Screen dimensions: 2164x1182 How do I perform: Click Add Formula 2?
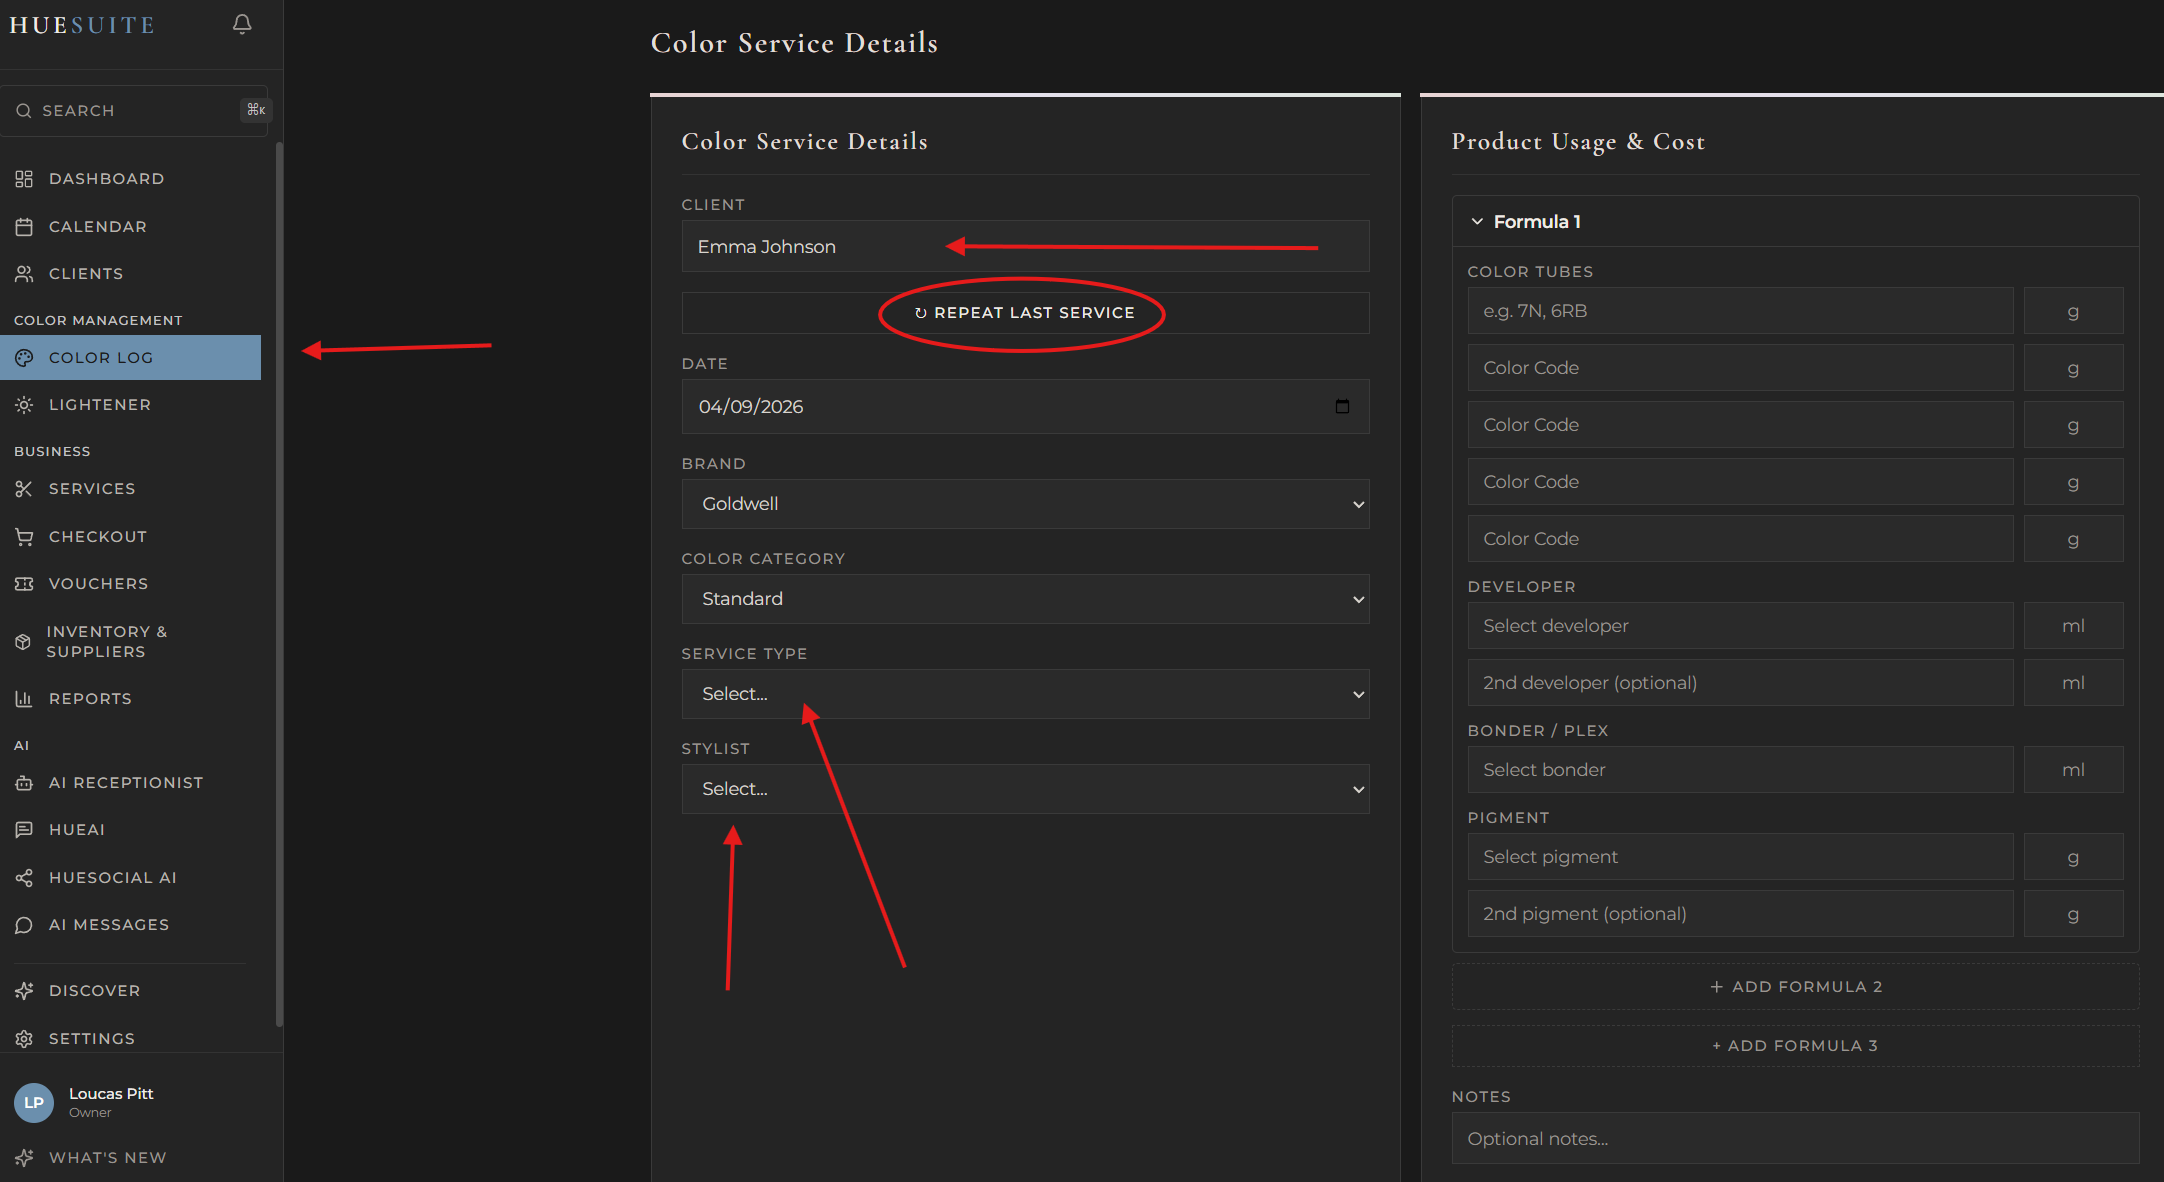(x=1795, y=986)
